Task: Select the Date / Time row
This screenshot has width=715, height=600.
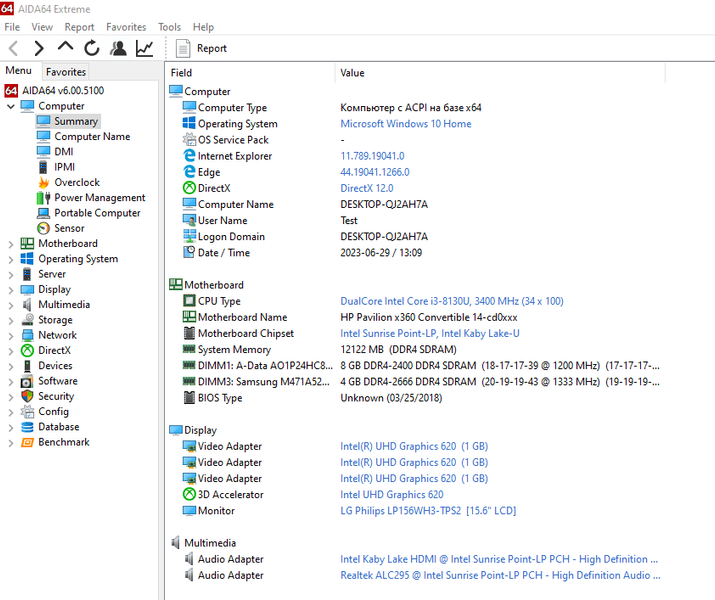Action: [x=415, y=253]
